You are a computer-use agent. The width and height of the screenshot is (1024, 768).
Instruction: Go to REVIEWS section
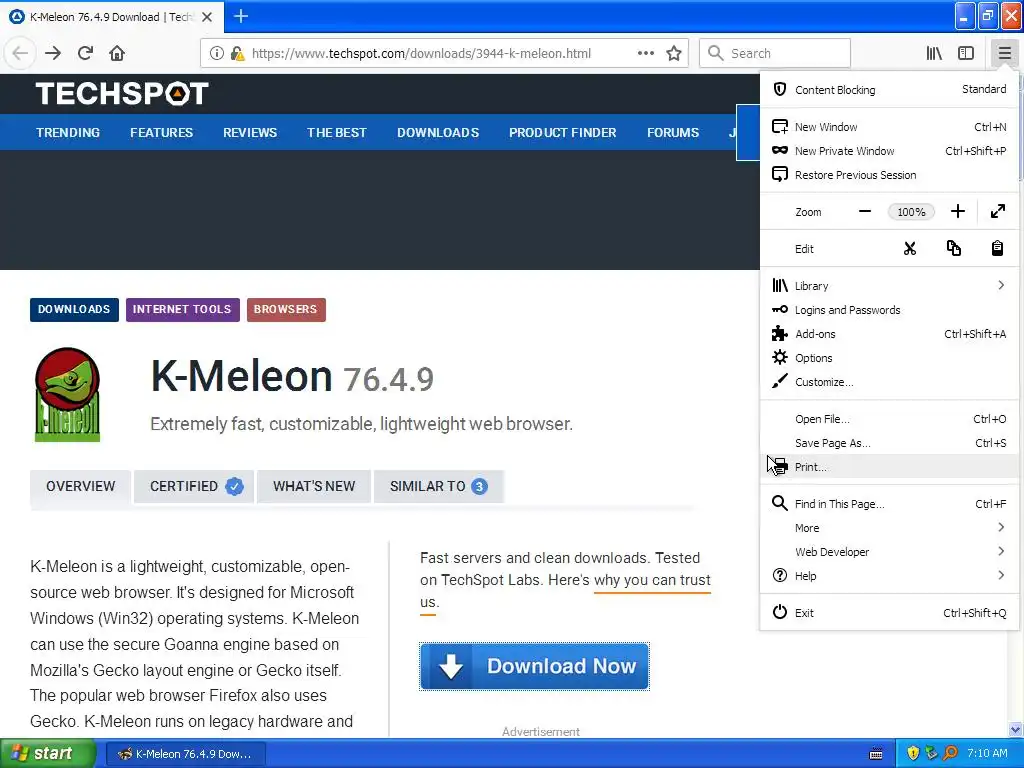(250, 133)
